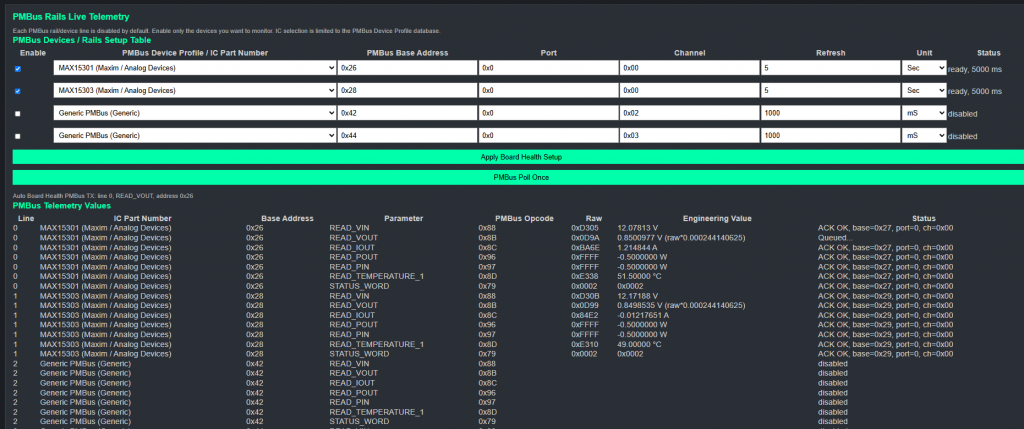
Task: Open the MAX15303 device profile dropdown
Action: coord(195,91)
